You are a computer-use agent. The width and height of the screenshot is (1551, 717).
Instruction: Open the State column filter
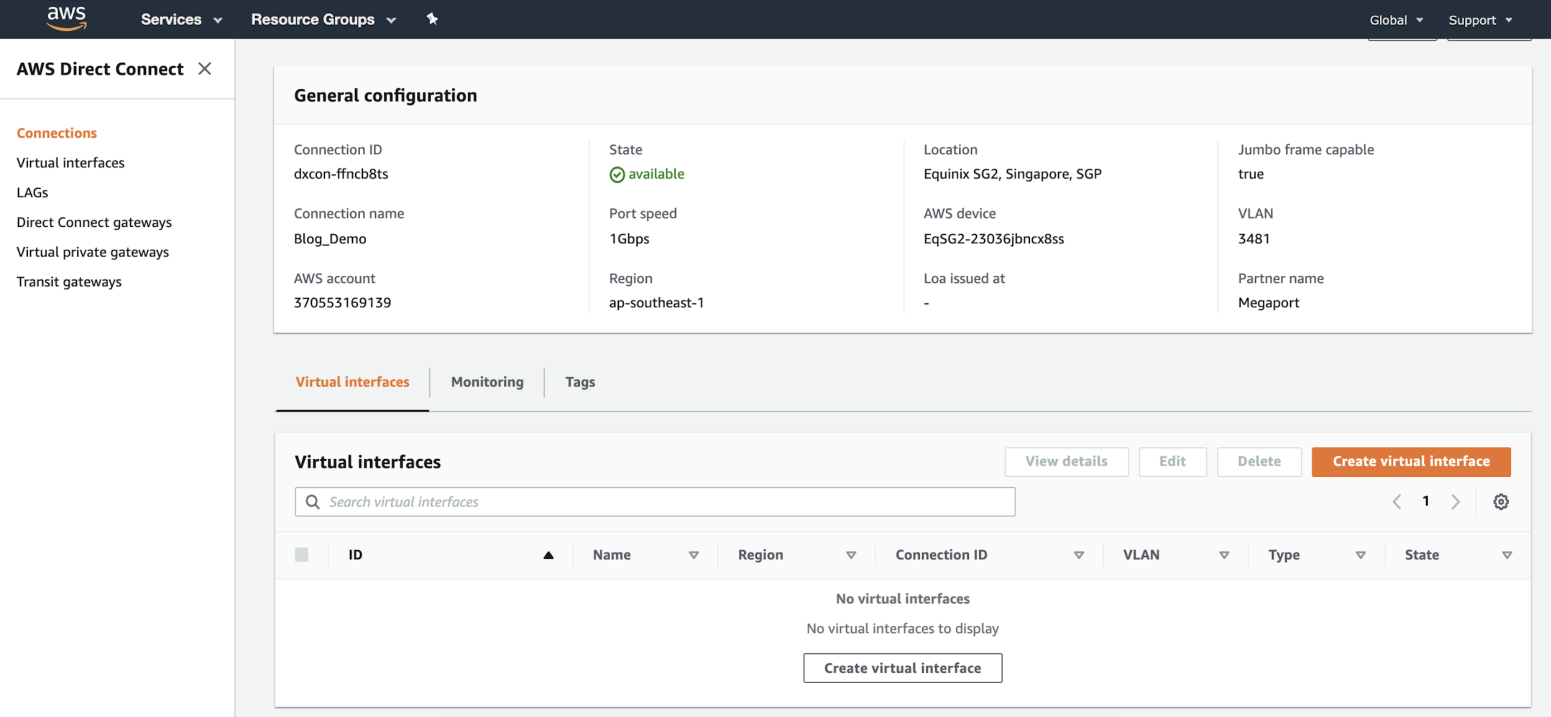click(x=1507, y=554)
